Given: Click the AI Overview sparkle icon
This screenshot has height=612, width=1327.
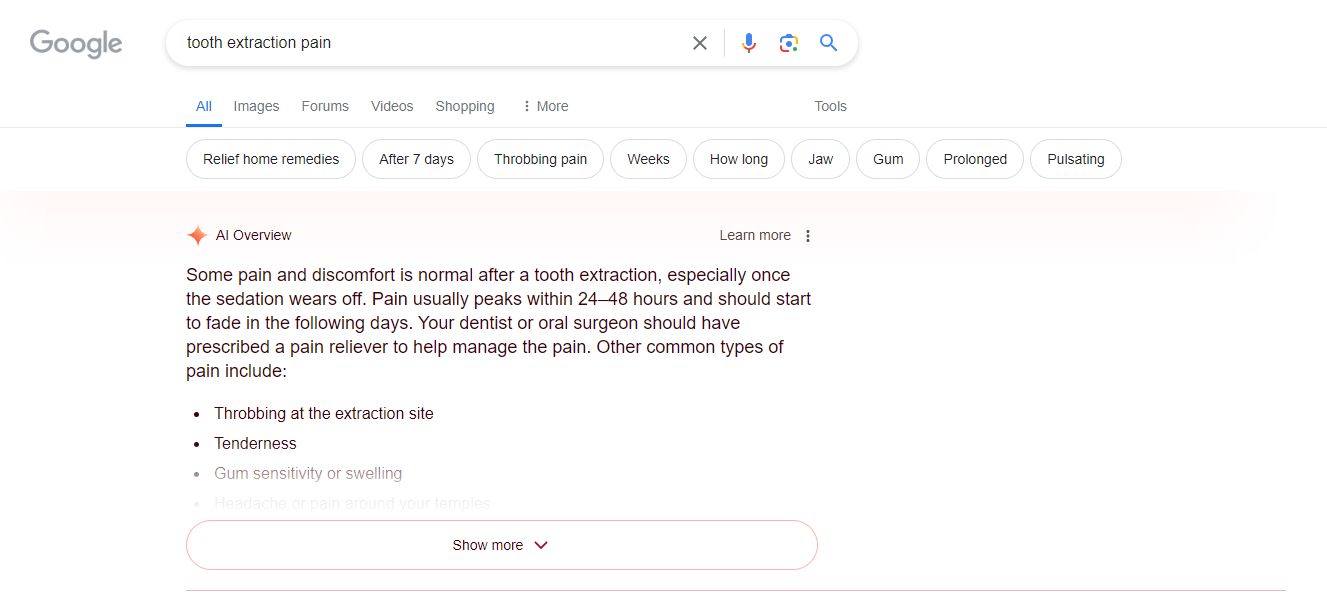Looking at the screenshot, I should (x=197, y=236).
